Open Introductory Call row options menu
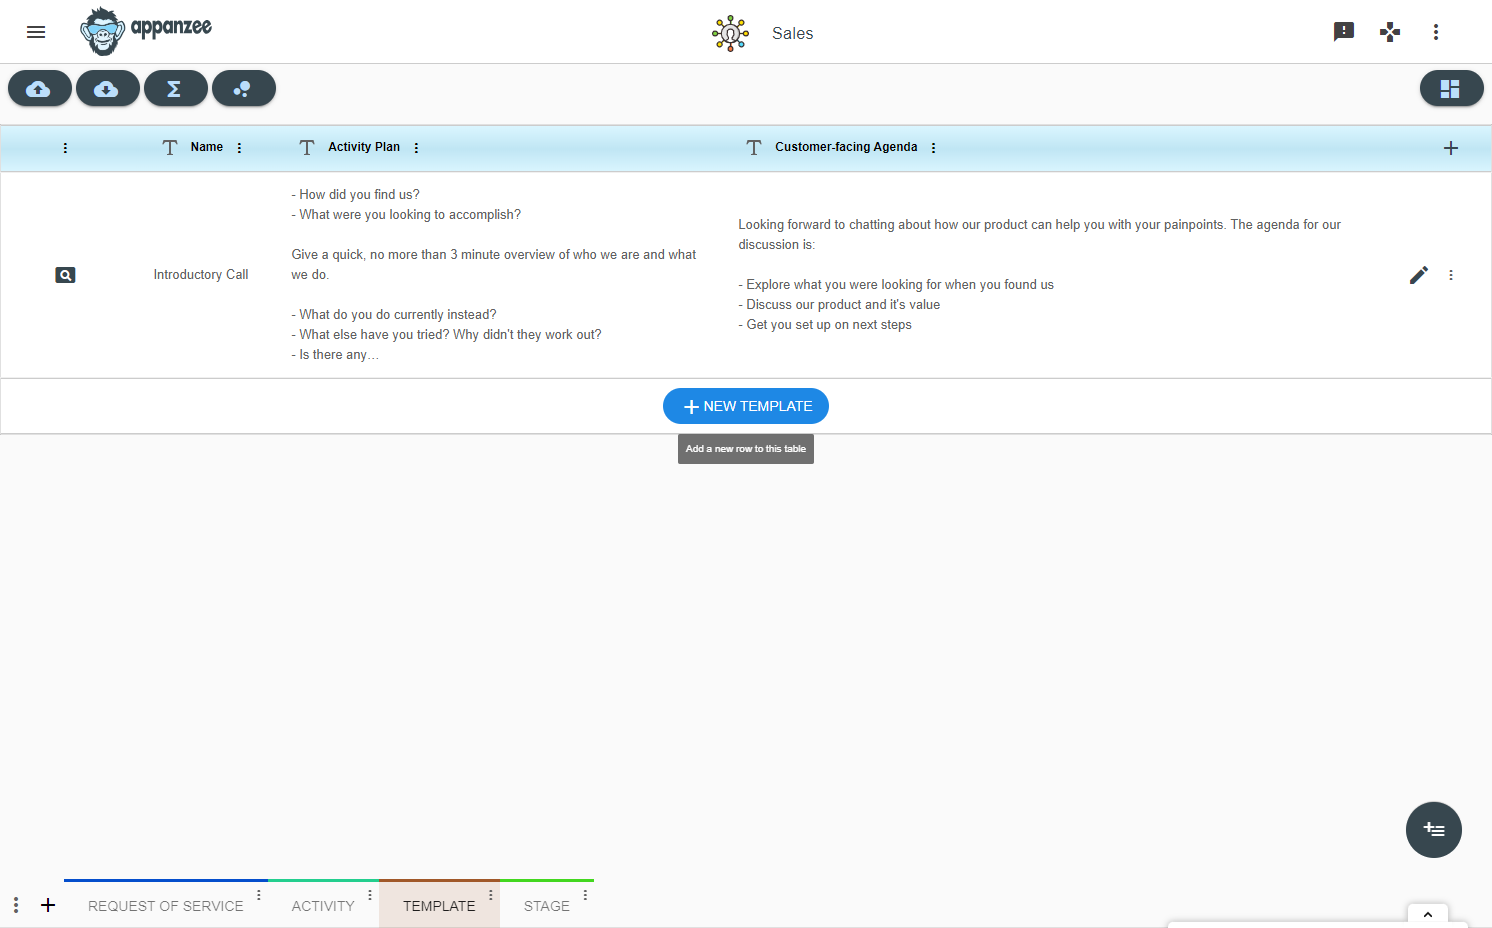This screenshot has width=1492, height=928. (x=1451, y=275)
